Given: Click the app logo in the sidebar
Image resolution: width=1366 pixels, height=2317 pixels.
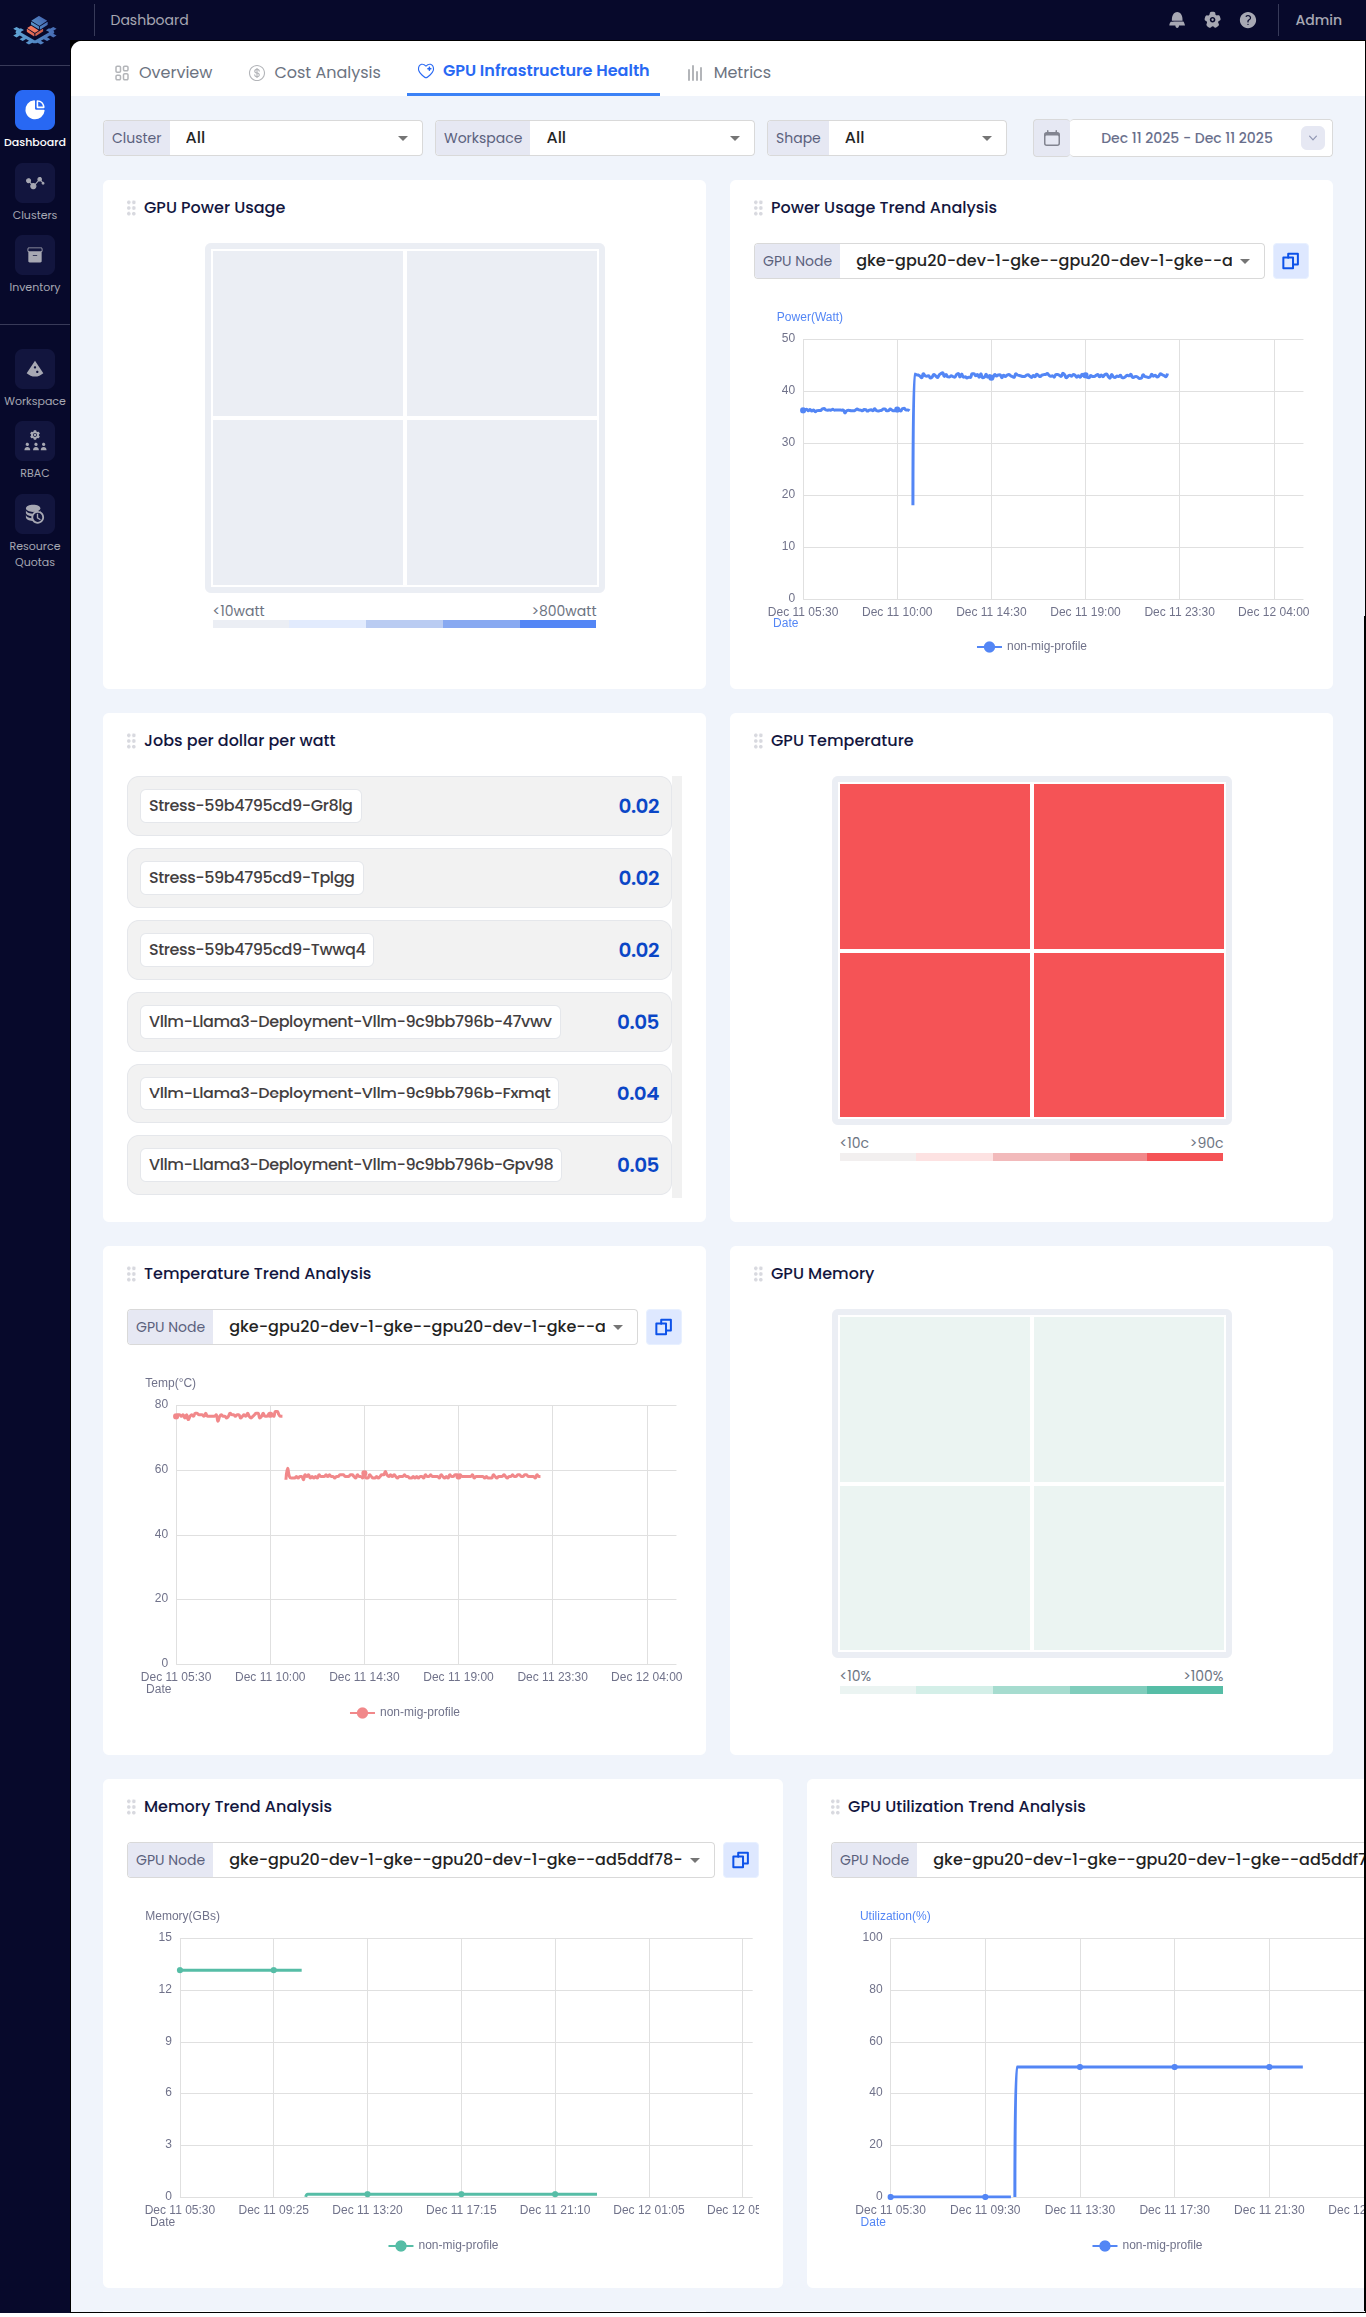Looking at the screenshot, I should [x=35, y=30].
